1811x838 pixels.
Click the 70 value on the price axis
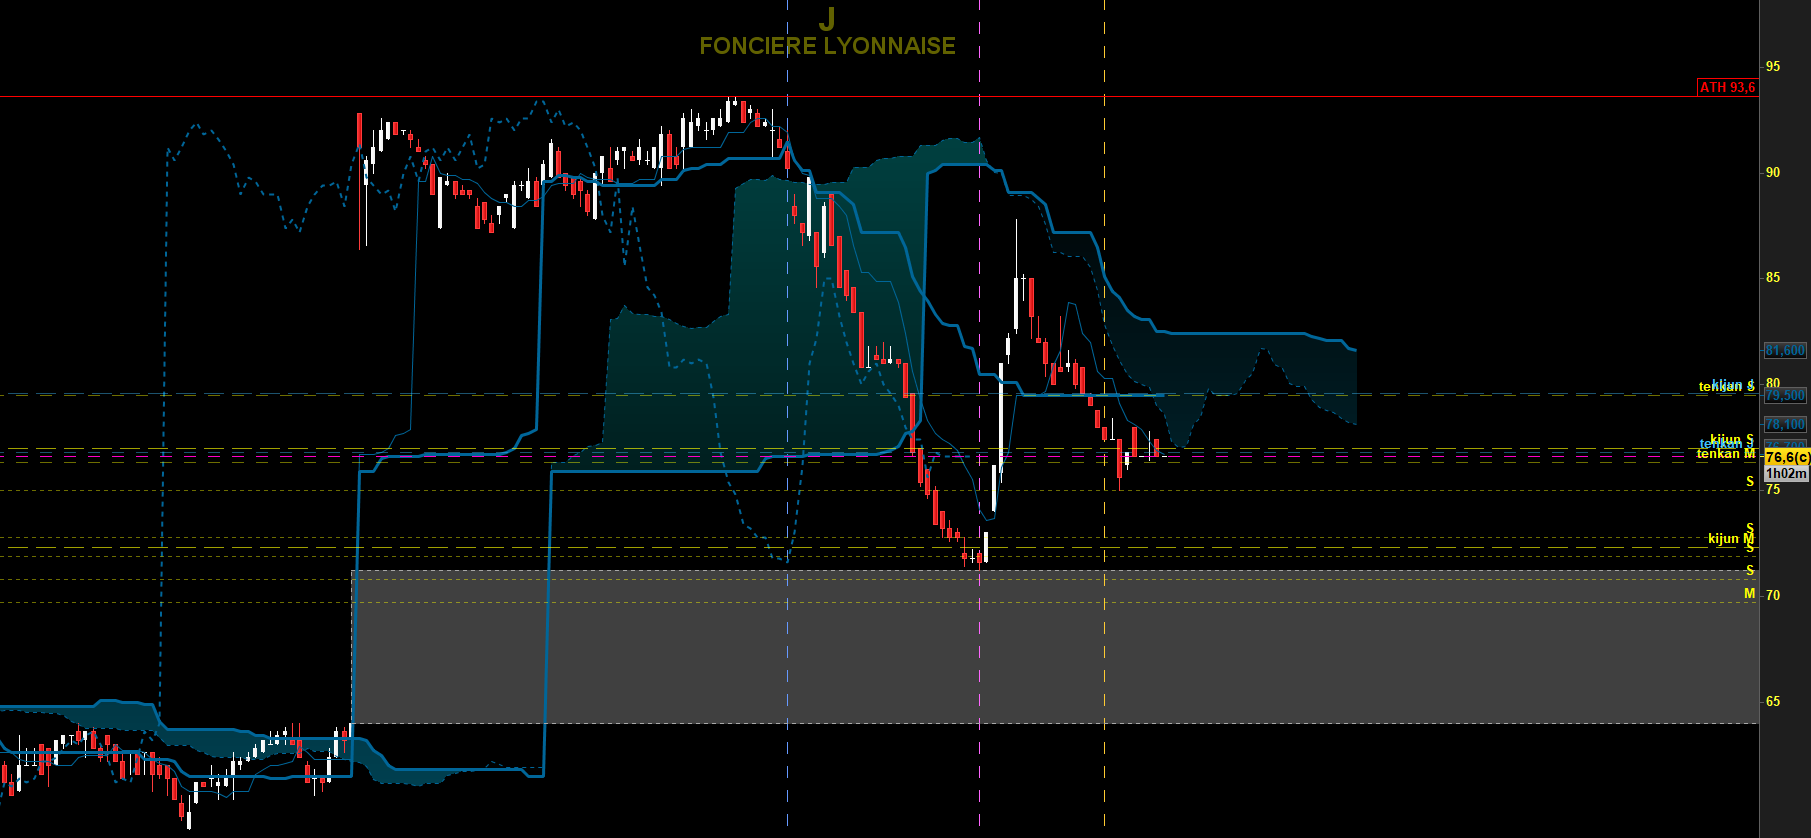coord(1773,595)
